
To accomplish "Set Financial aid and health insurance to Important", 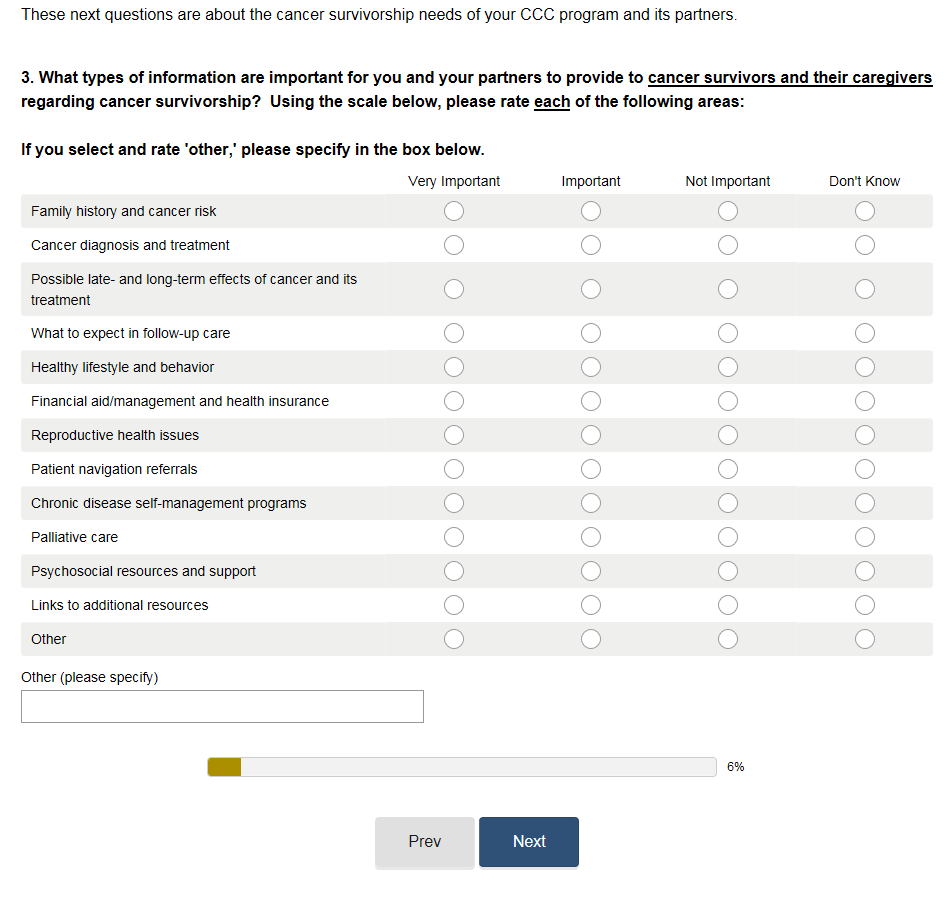I will tap(591, 401).
